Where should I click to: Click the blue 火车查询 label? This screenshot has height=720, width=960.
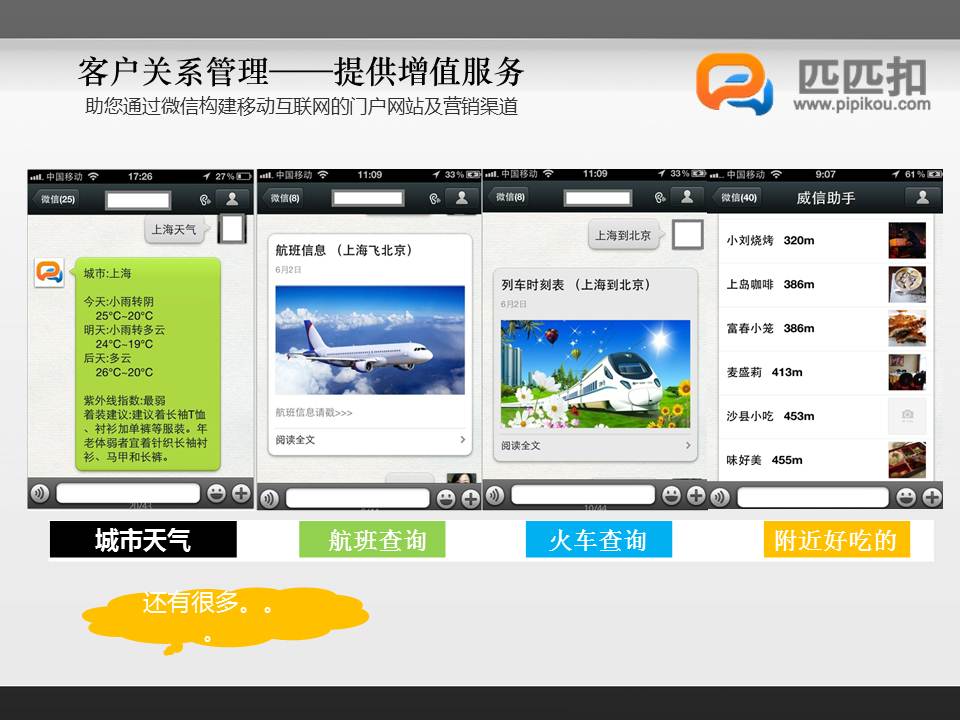(x=598, y=541)
